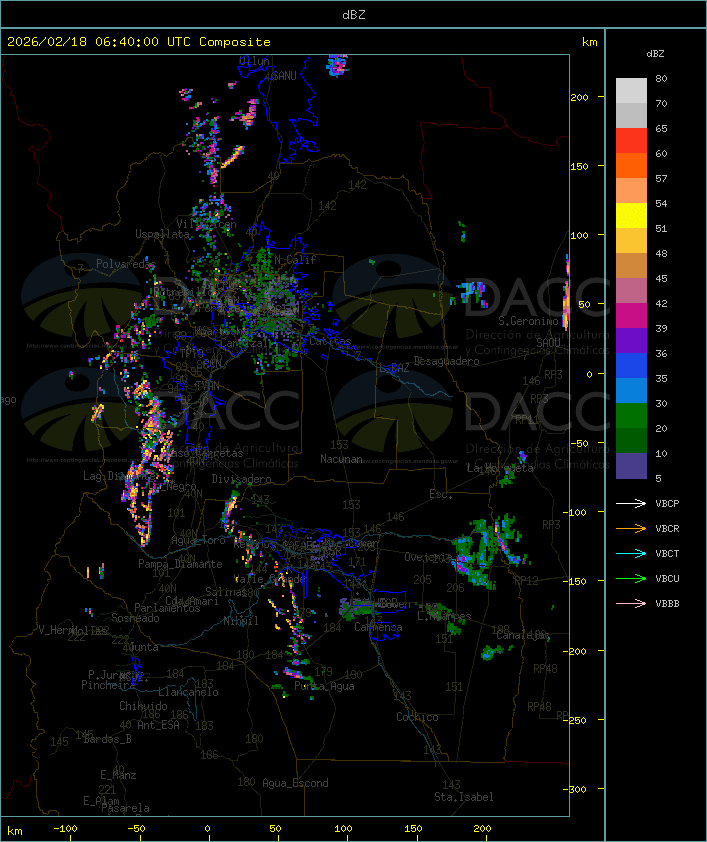Viewport: 707px width, 842px height.
Task: Pick the magenta 39-42 dBZ legend swatch
Action: pyautogui.click(x=631, y=316)
